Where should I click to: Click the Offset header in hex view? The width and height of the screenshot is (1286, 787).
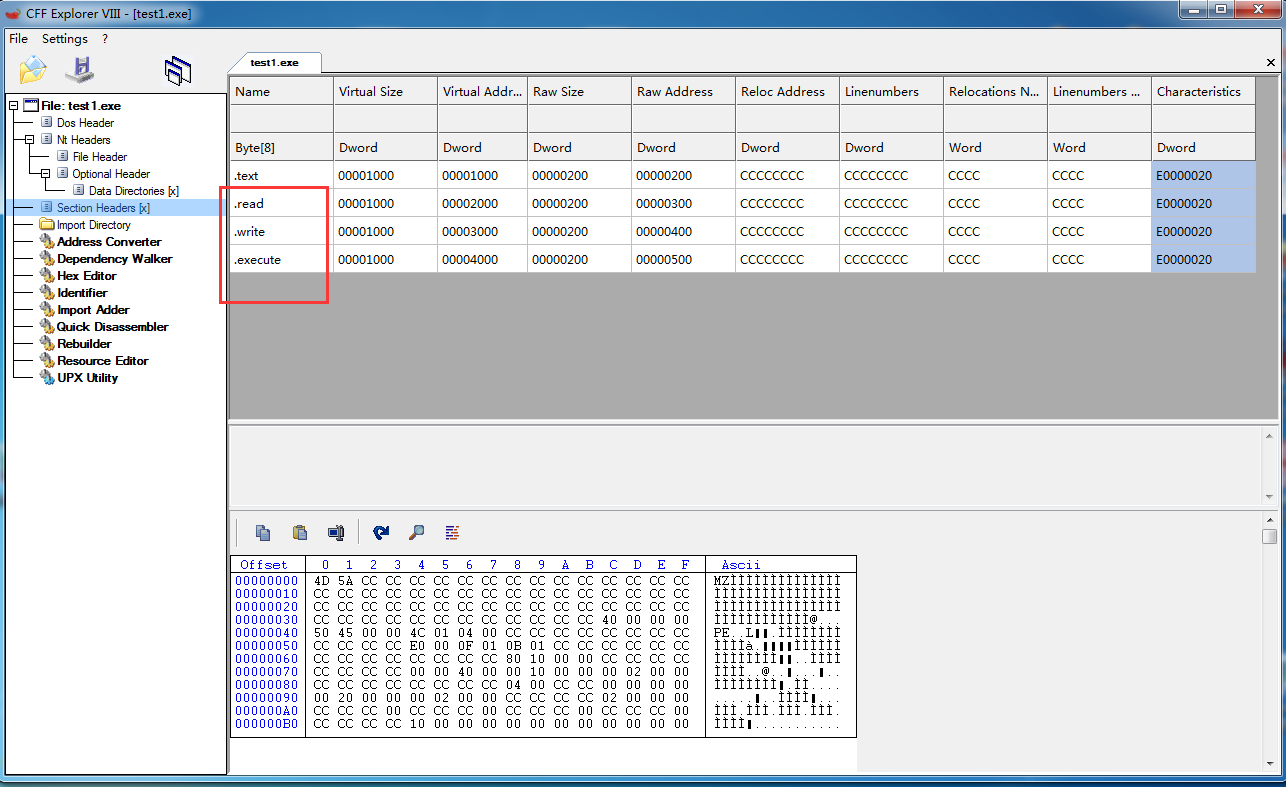(x=264, y=565)
